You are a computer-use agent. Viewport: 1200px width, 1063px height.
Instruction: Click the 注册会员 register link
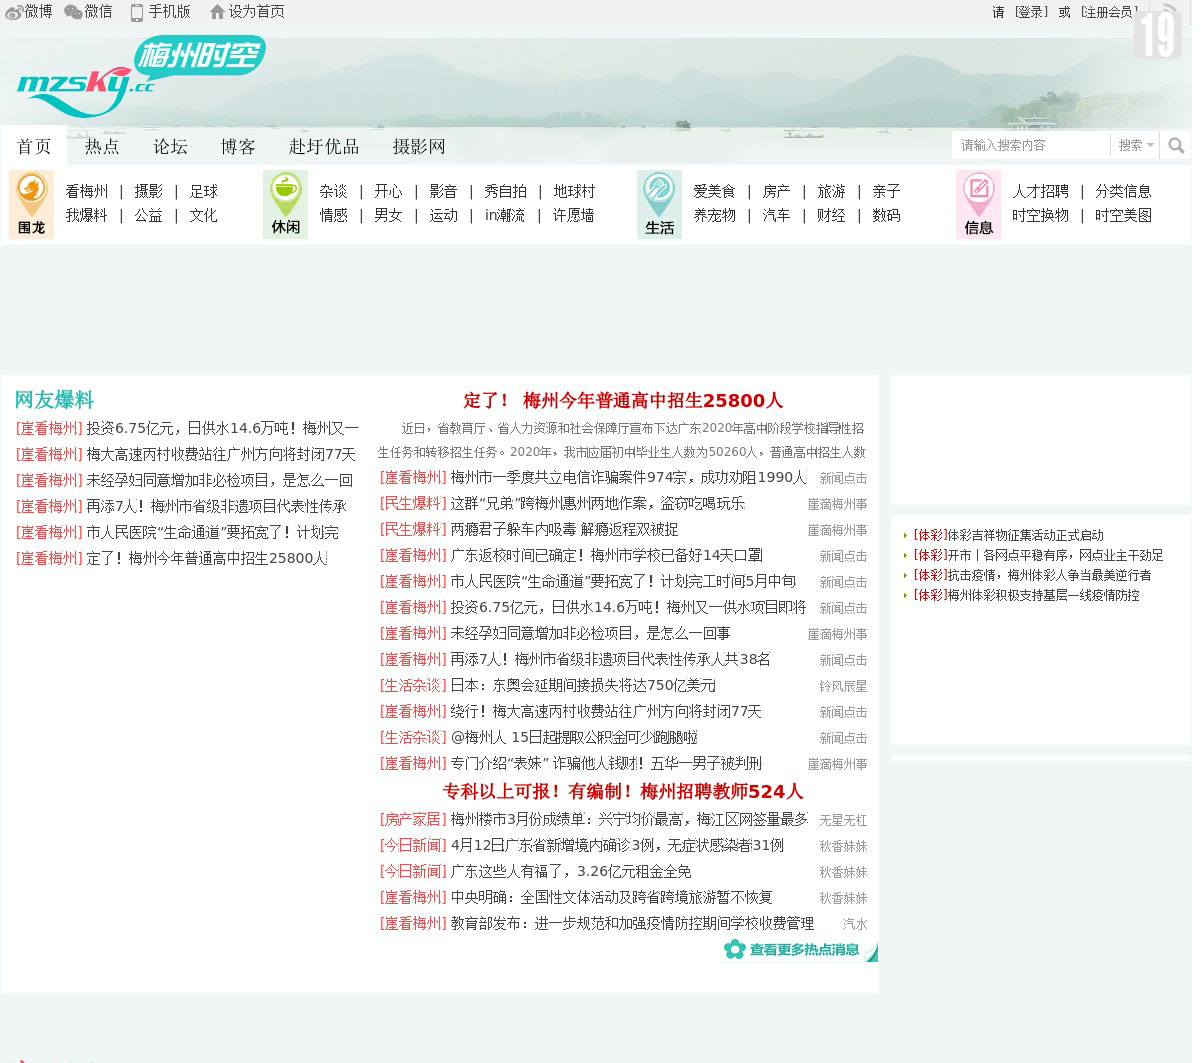[1110, 12]
